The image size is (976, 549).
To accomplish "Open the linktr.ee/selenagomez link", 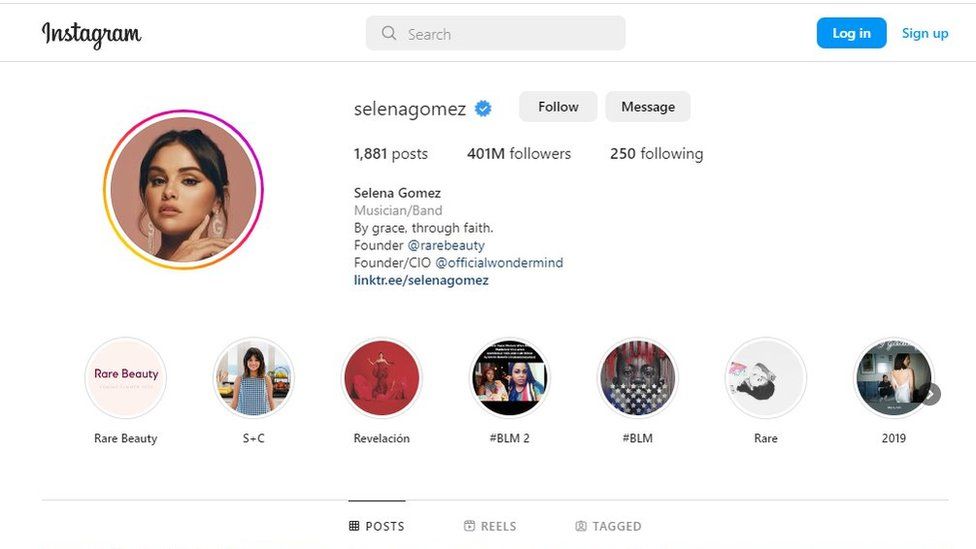I will 421,280.
